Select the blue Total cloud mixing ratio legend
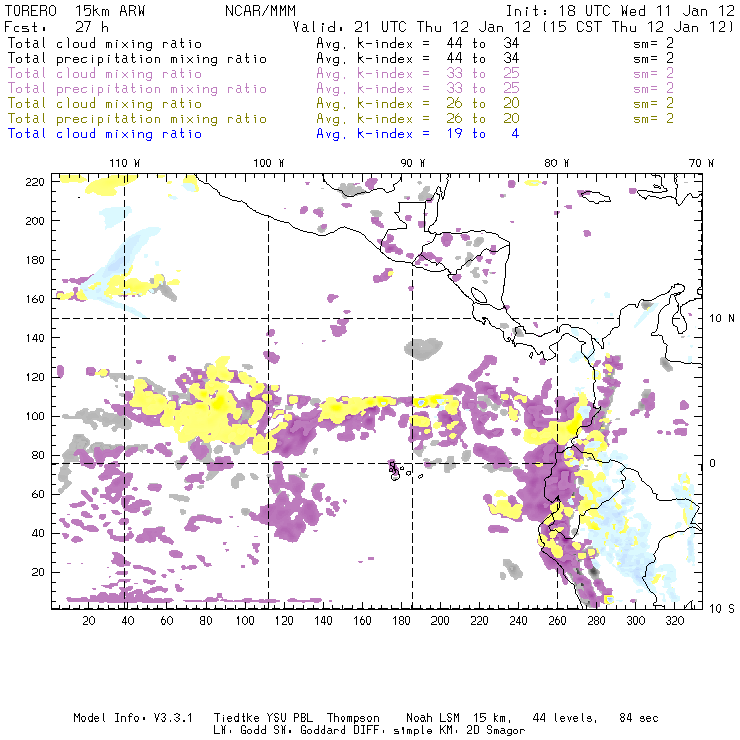740x740 pixels. [104, 133]
